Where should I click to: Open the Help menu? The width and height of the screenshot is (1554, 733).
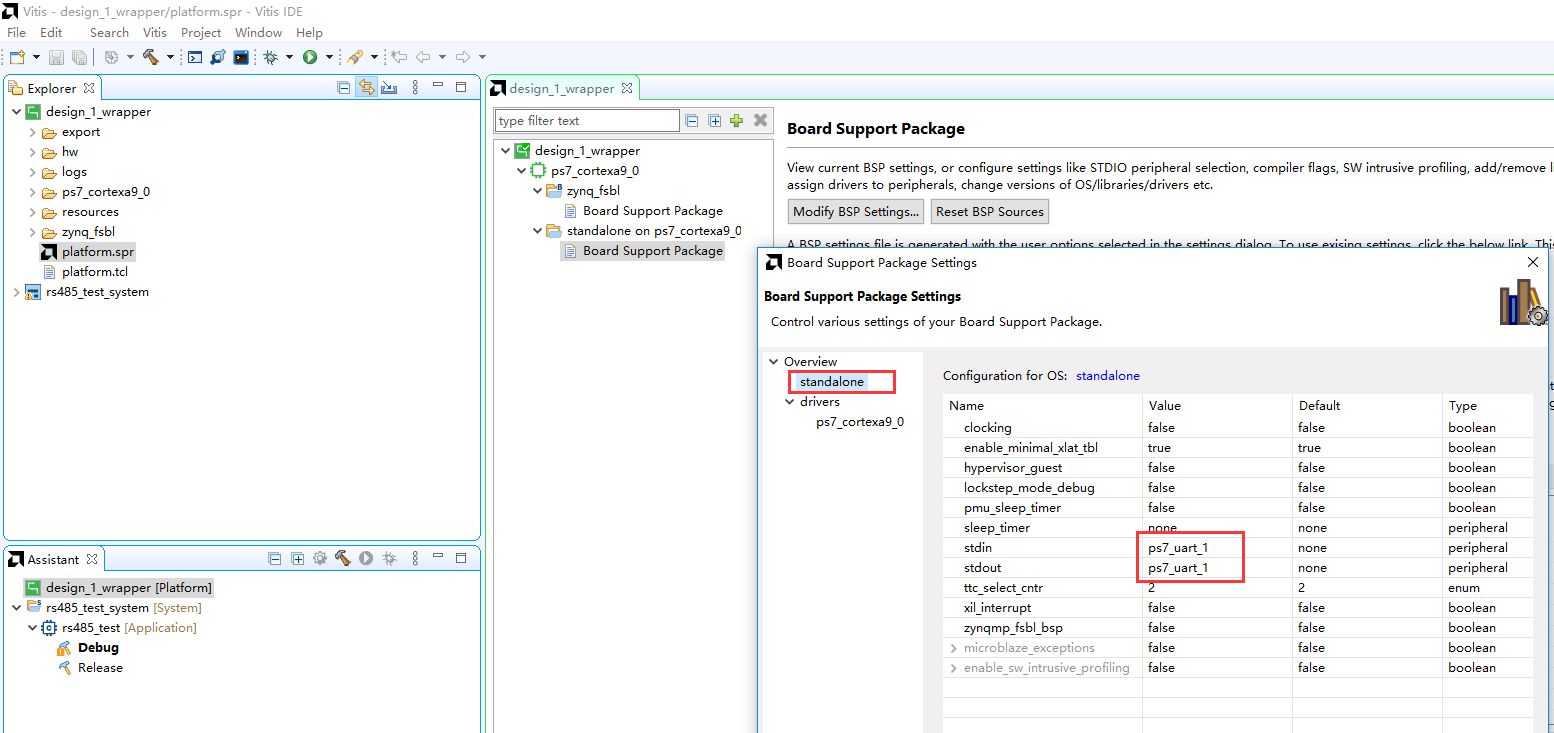pyautogui.click(x=309, y=32)
